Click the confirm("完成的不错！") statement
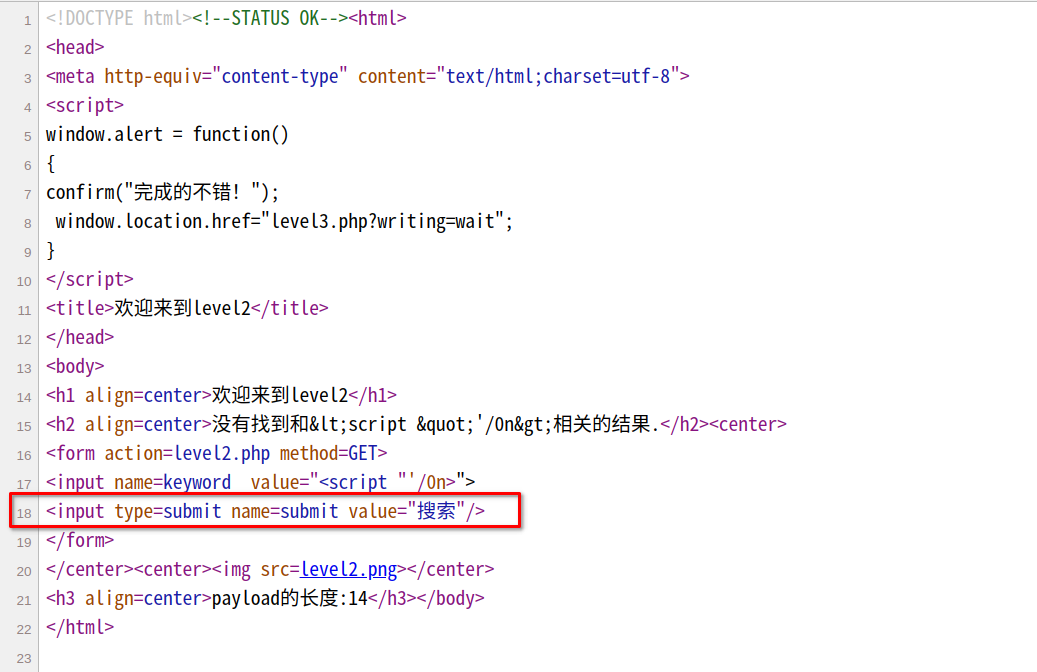Image resolution: width=1037 pixels, height=672 pixels. click(x=163, y=192)
